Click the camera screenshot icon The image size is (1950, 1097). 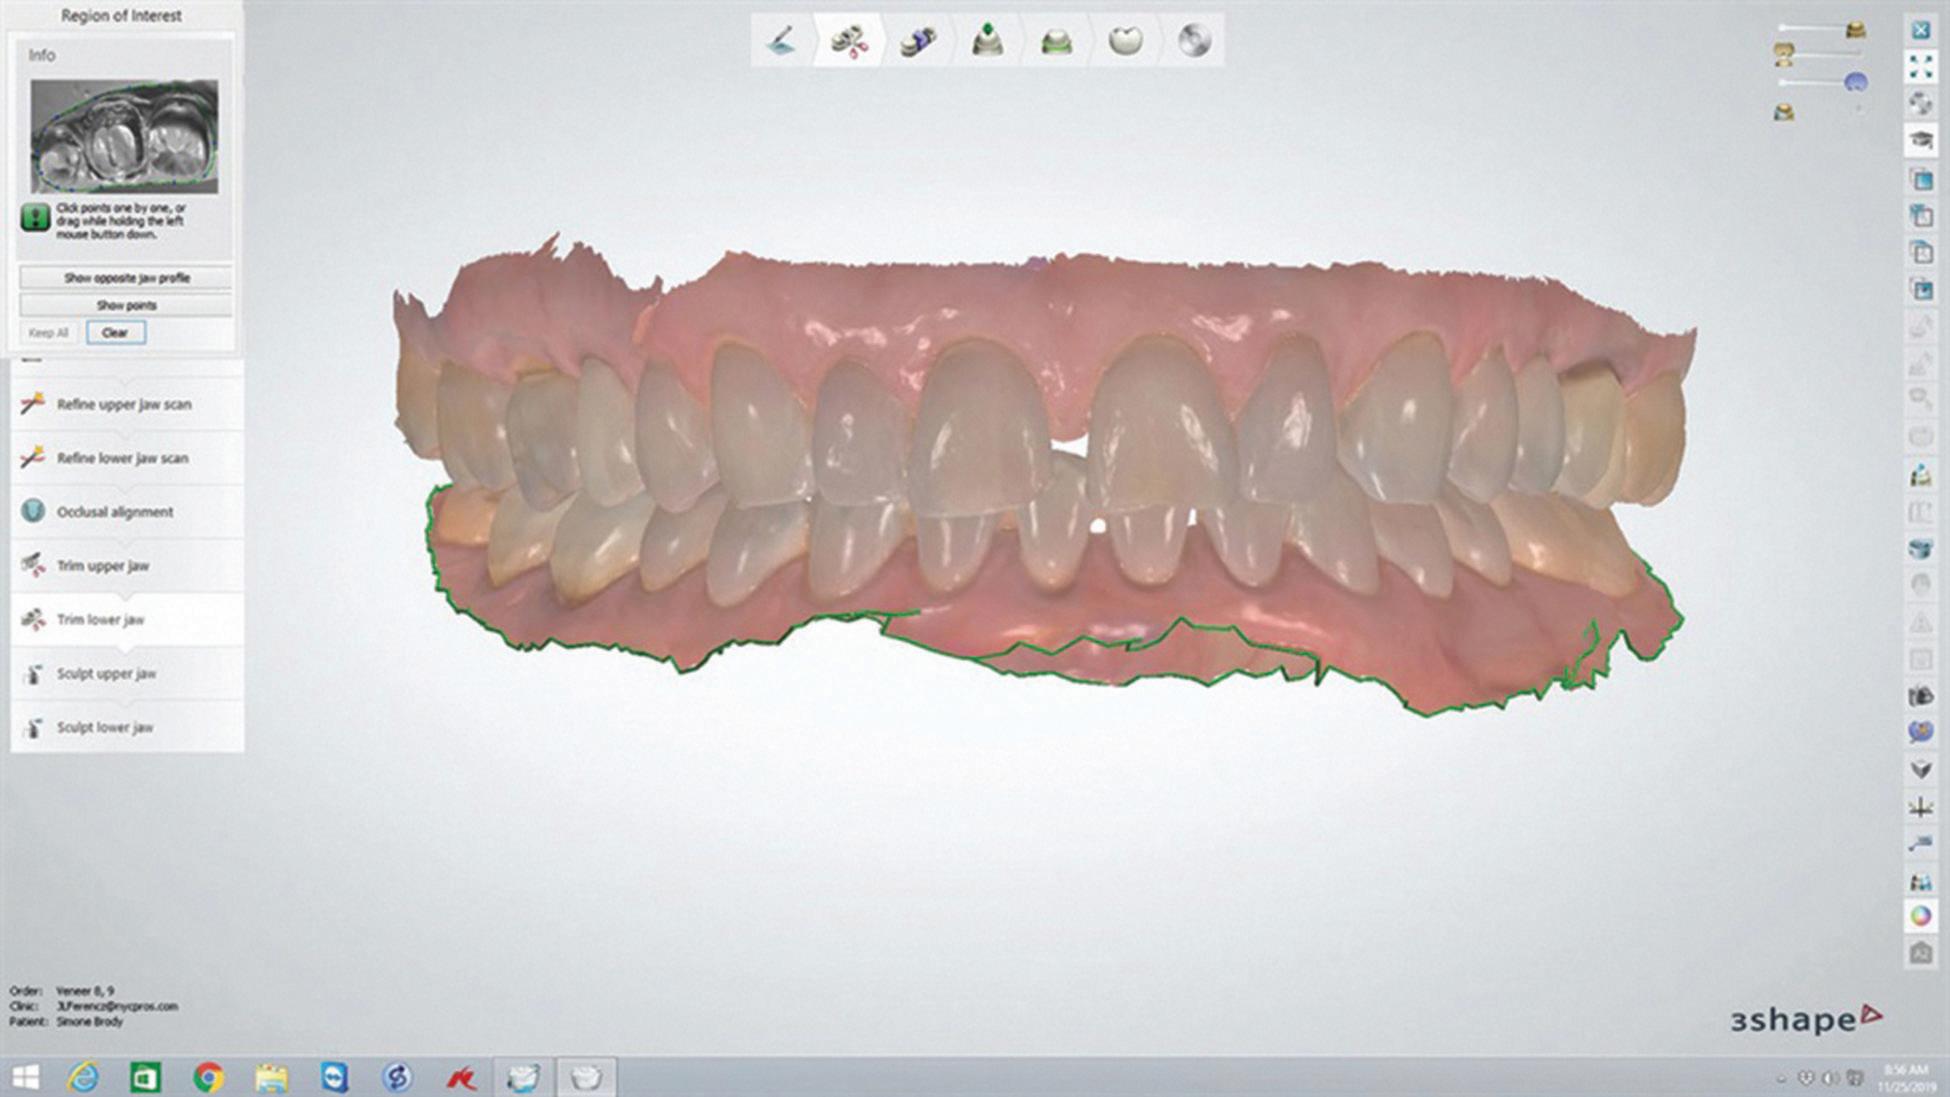(x=1920, y=696)
